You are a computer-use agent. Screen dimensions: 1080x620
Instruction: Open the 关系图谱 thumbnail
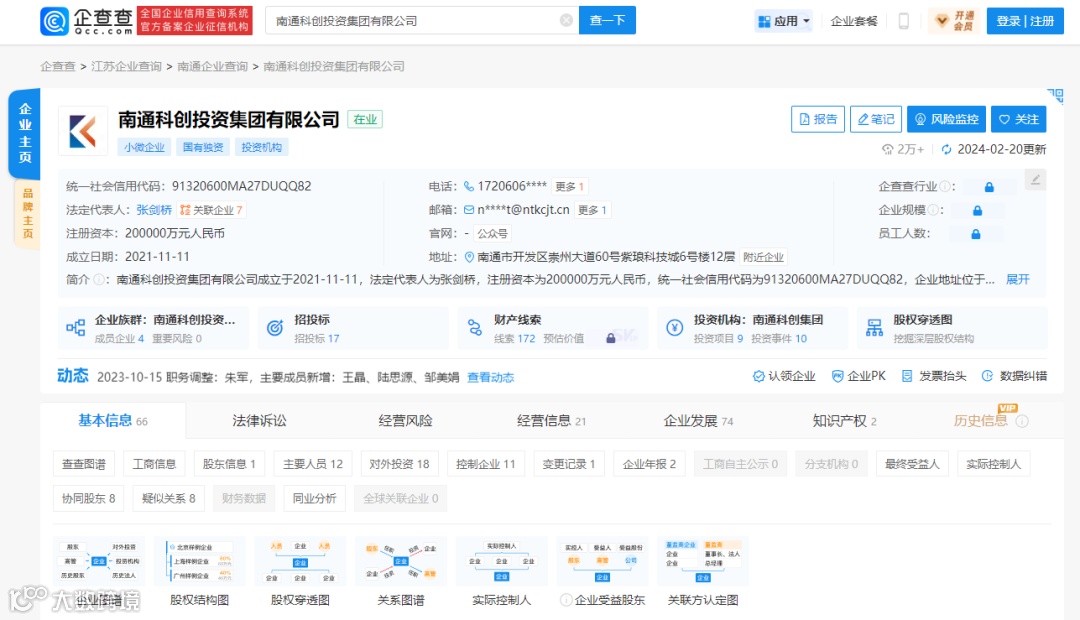point(401,572)
